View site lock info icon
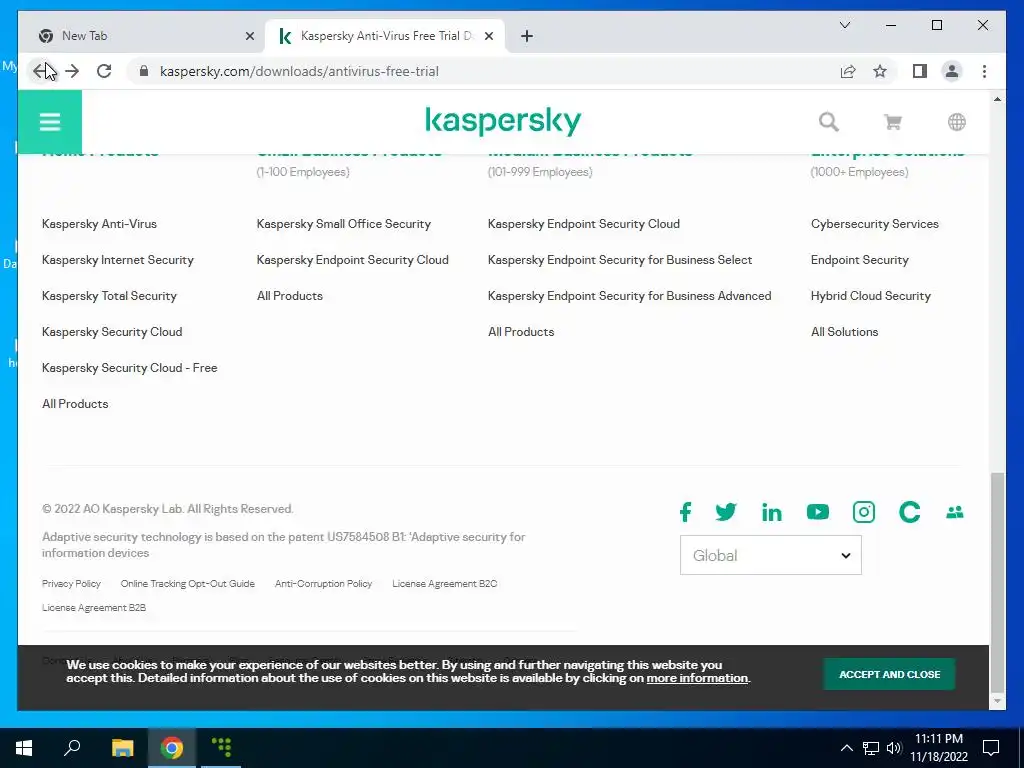 [x=144, y=71]
